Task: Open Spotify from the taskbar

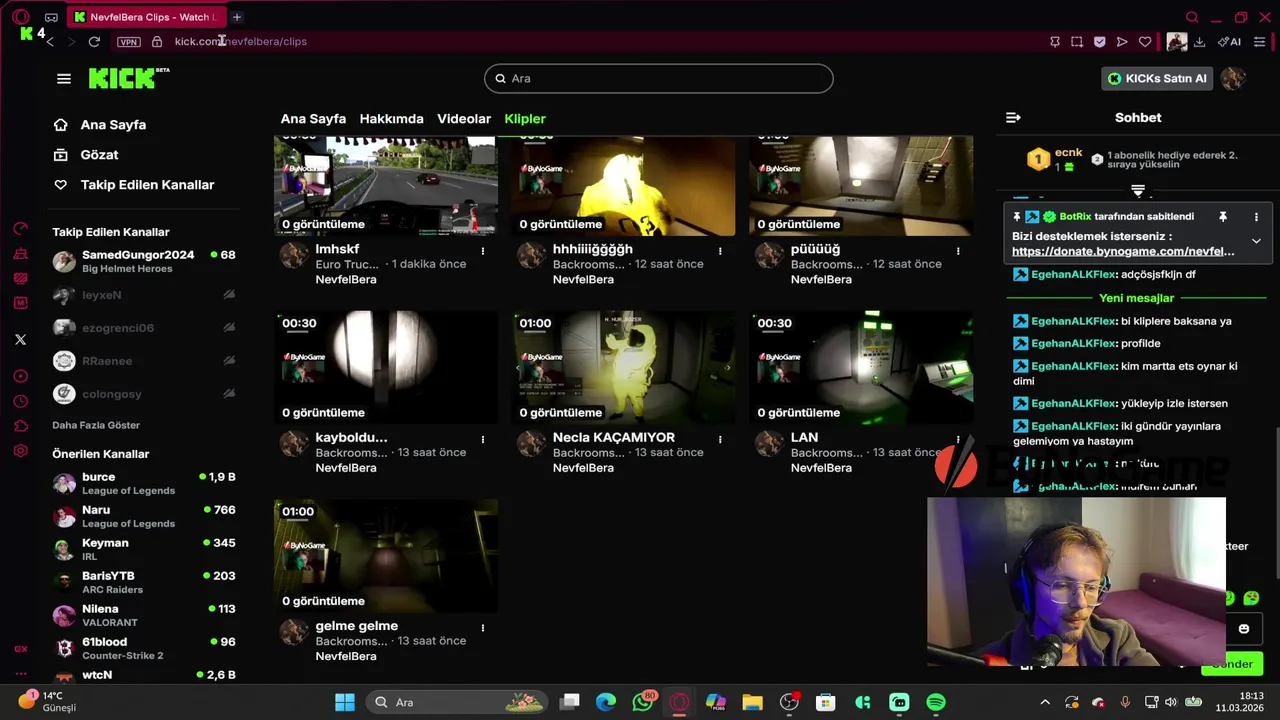Action: click(x=936, y=702)
